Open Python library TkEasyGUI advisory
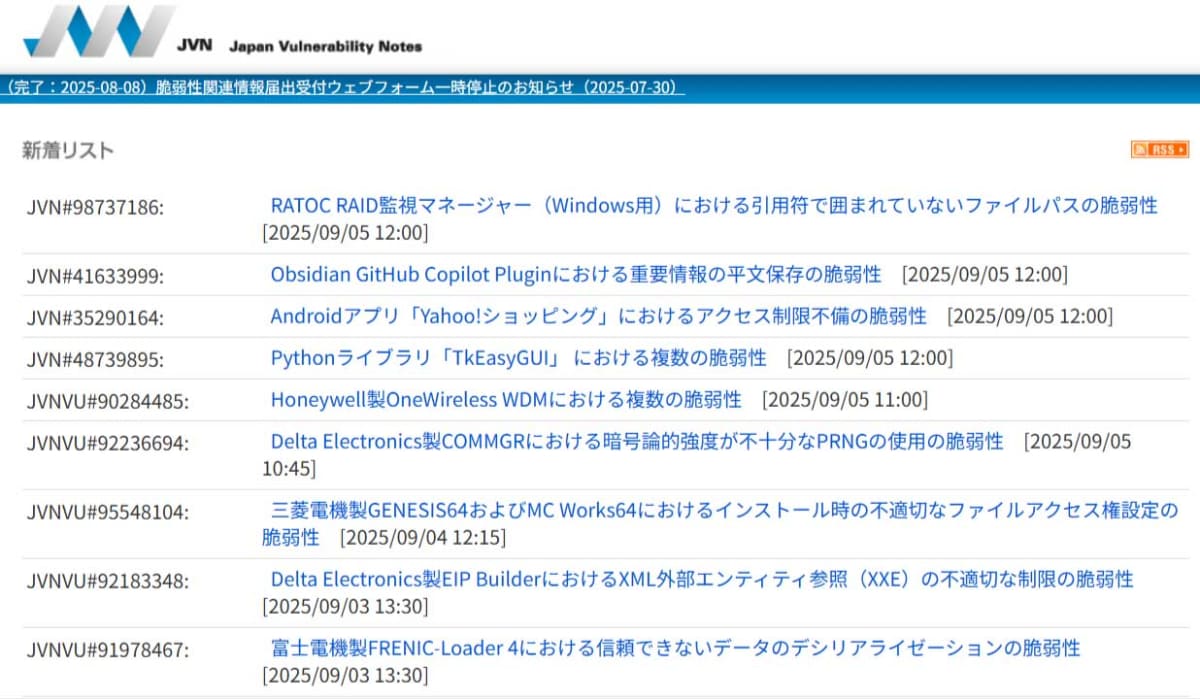The height and width of the screenshot is (699, 1200). [x=518, y=357]
